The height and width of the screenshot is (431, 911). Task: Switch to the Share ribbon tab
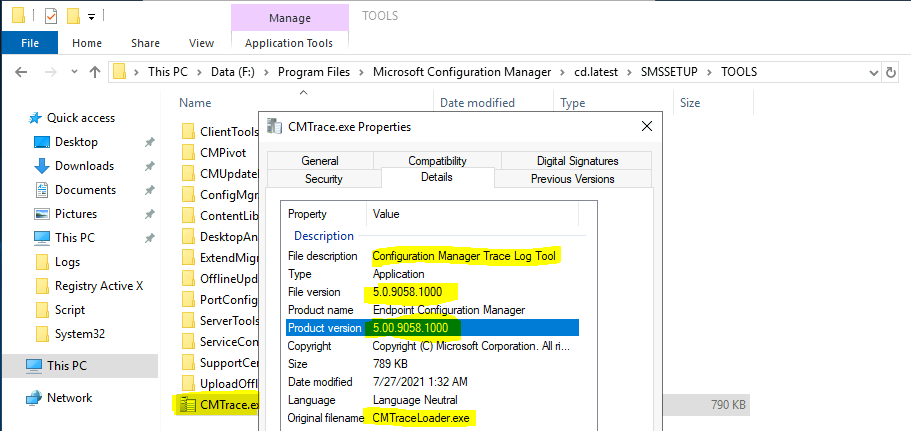145,43
